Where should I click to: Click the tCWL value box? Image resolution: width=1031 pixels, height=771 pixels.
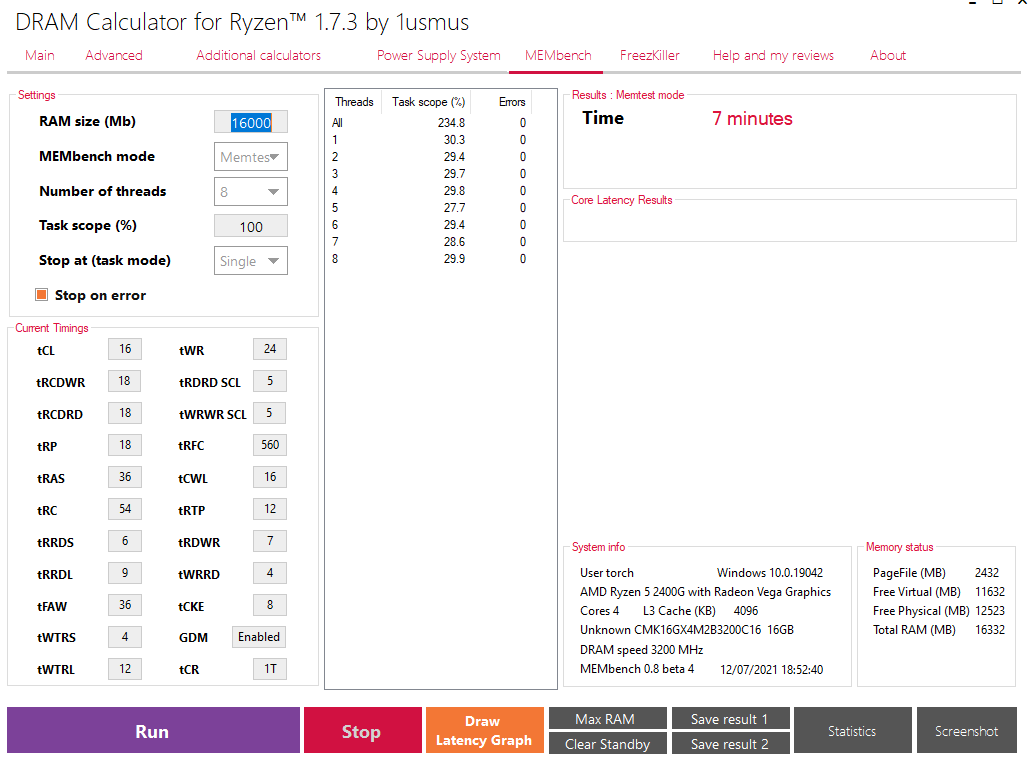[x=270, y=477]
